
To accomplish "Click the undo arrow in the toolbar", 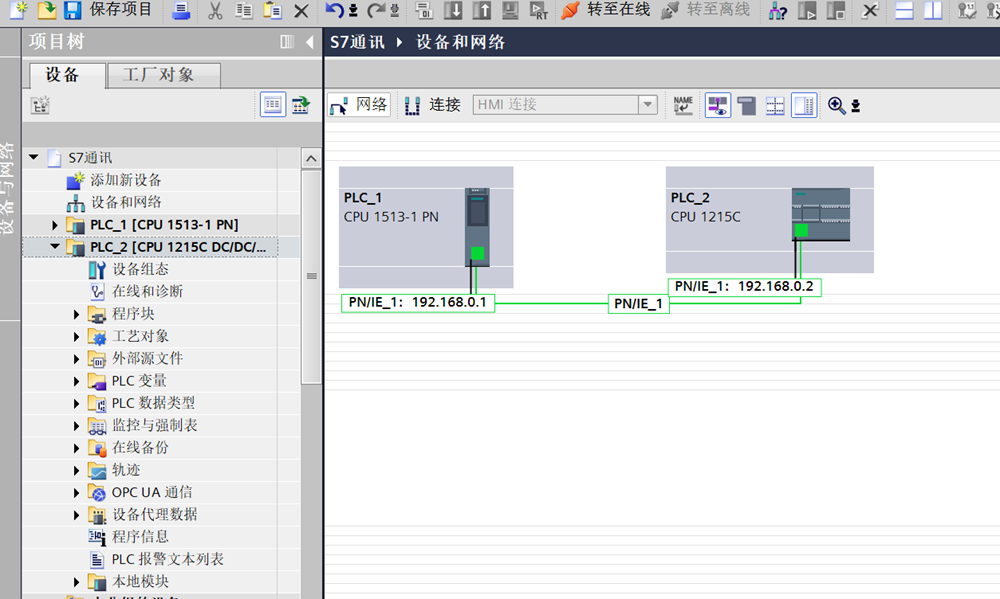I will [x=335, y=11].
